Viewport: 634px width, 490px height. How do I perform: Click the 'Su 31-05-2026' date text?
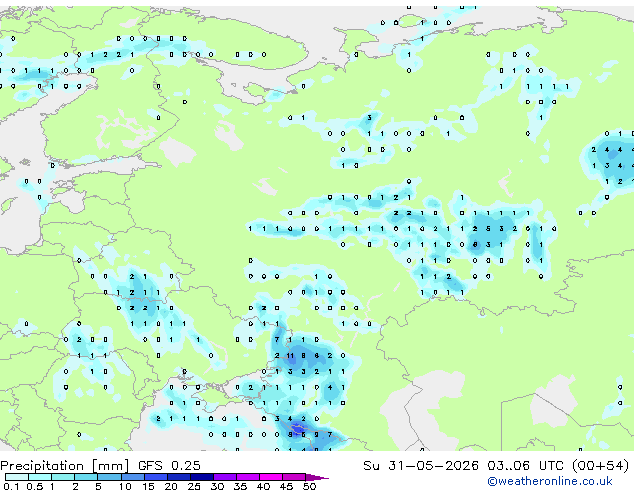(421, 466)
